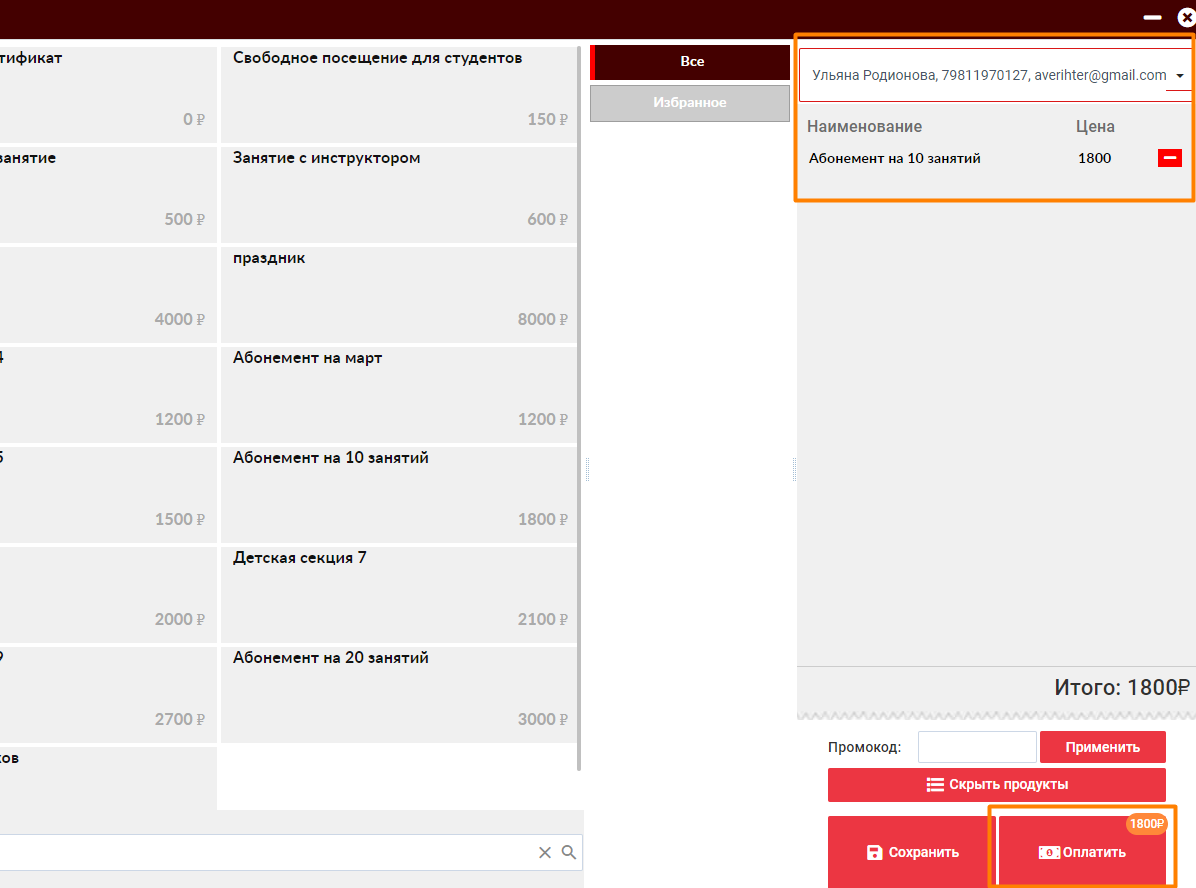The height and width of the screenshot is (888, 1196).
Task: Add Детская секция 7 to order
Action: [x=398, y=593]
